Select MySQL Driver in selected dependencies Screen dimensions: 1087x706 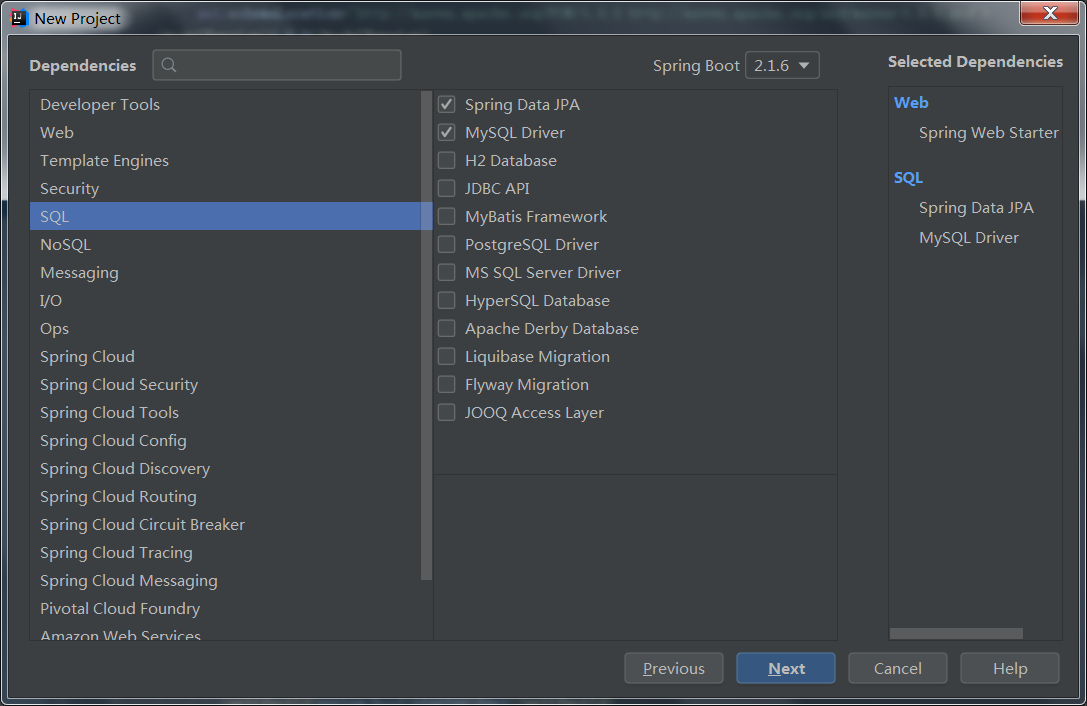click(x=968, y=238)
